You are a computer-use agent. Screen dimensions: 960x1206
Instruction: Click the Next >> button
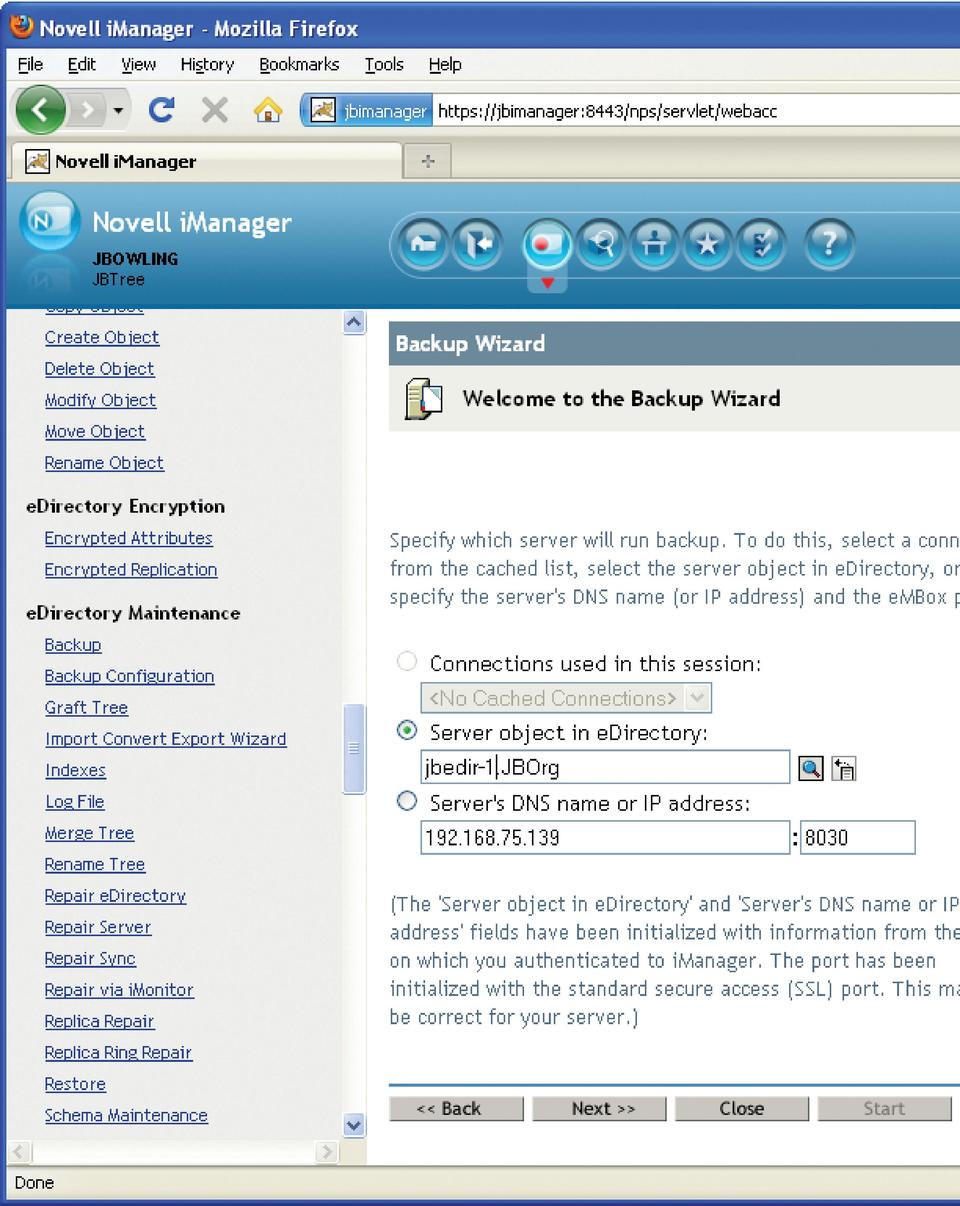point(599,1108)
